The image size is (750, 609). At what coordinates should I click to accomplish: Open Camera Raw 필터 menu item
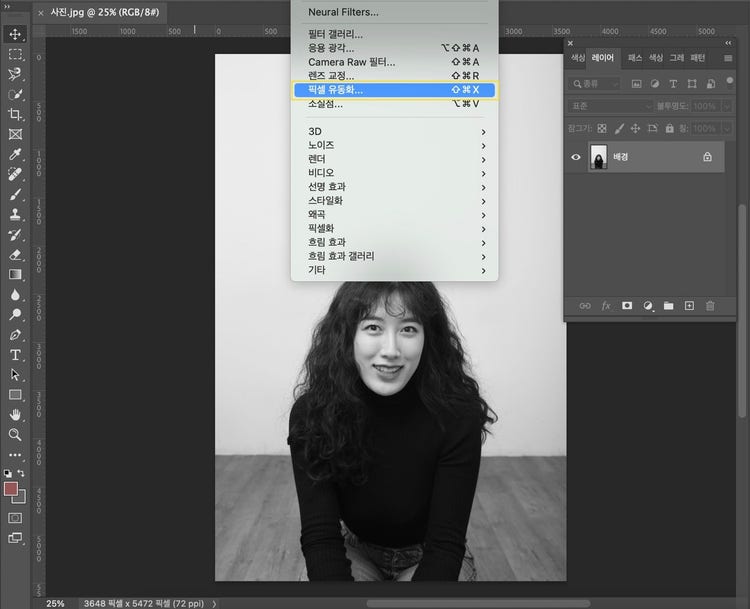[395, 62]
